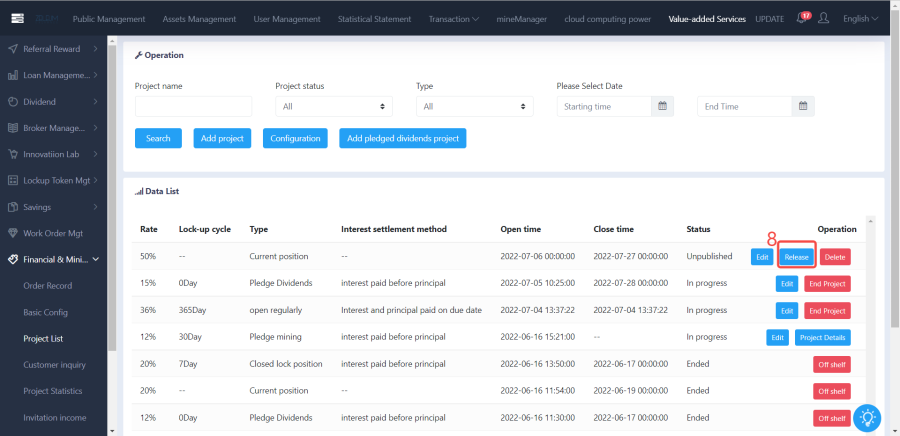
Task: Open the English language dropdown
Action: pos(860,19)
